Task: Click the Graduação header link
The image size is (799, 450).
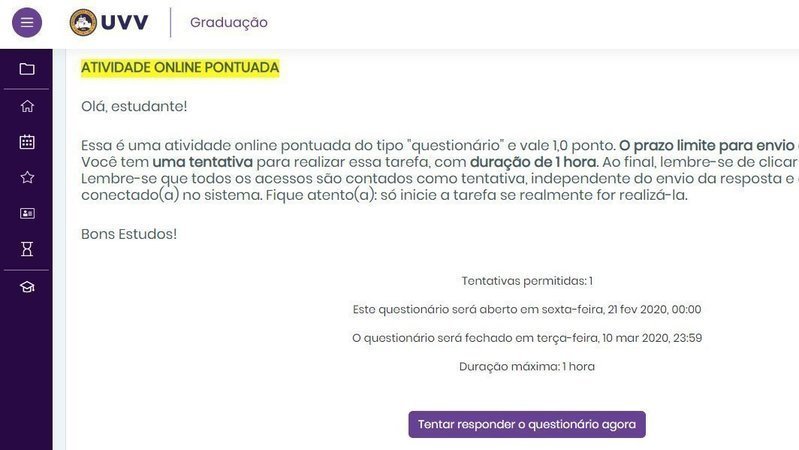Action: 229,22
